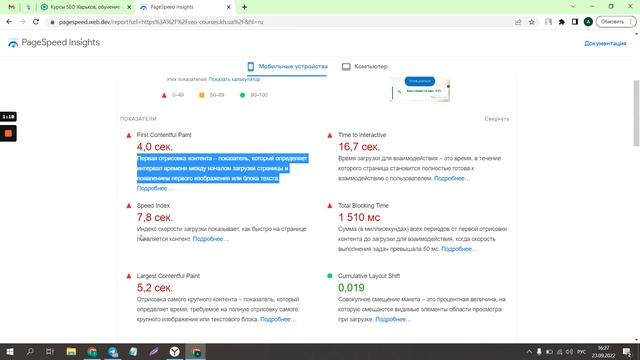Open Подробнее under First Contentful Paint
Screen dimensions: 640x360
click(x=155, y=188)
